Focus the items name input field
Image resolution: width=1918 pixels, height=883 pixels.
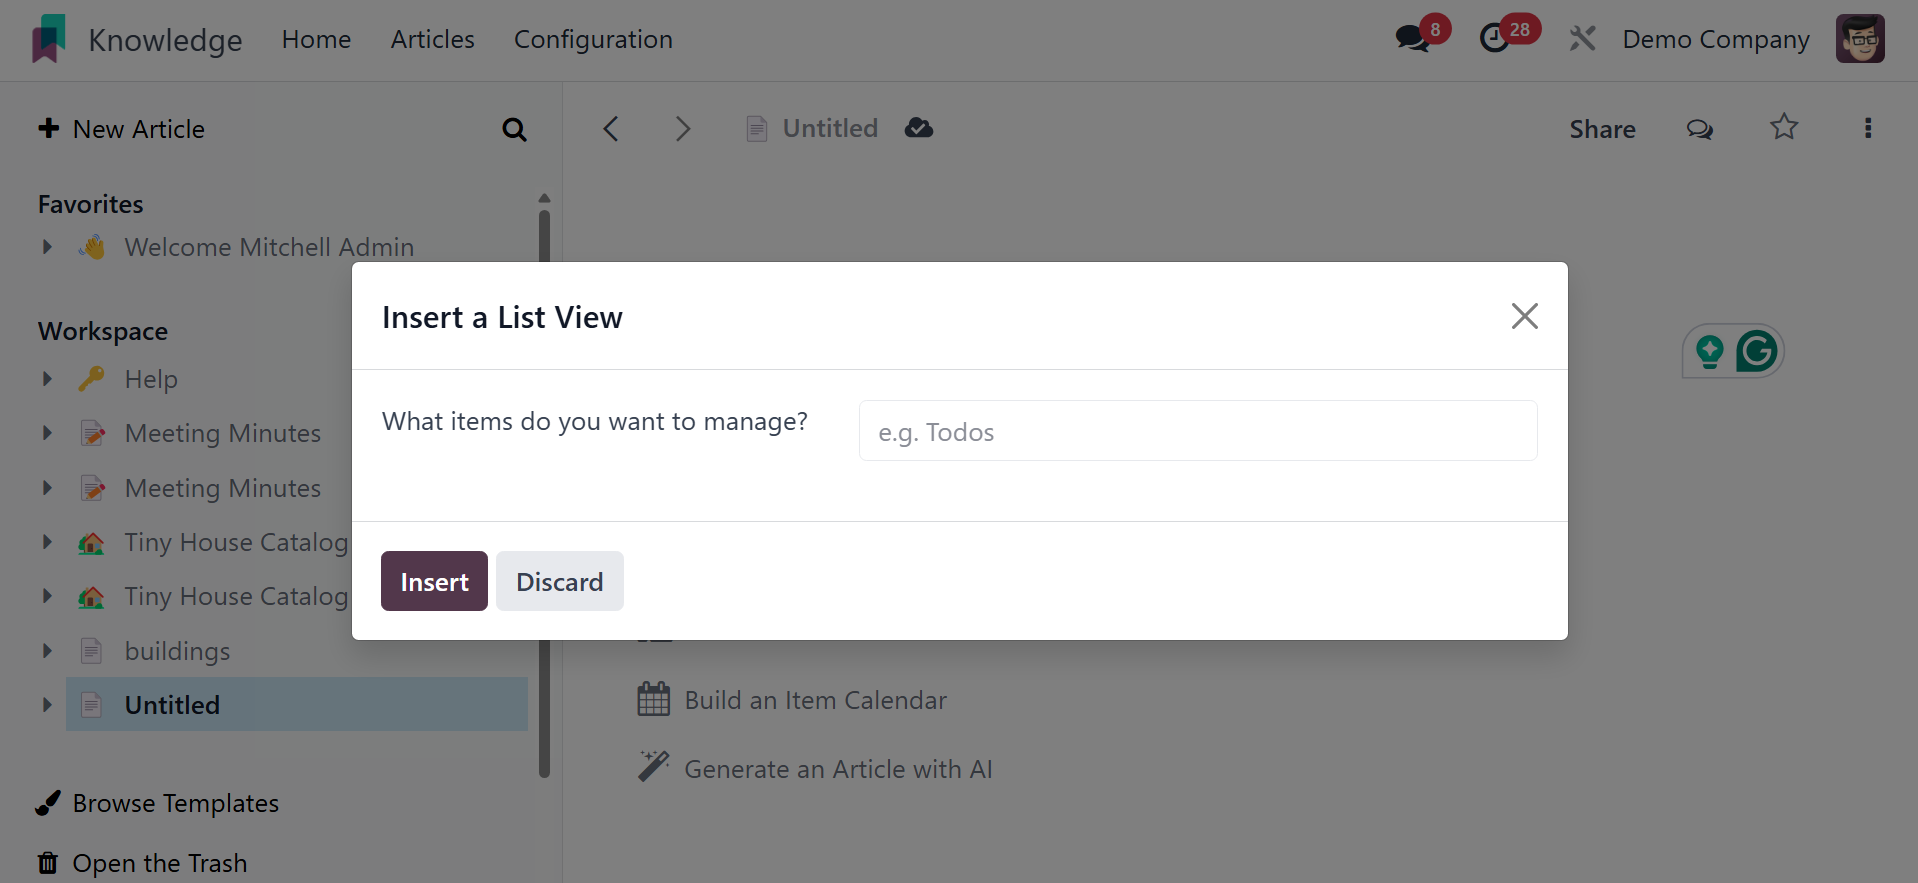(x=1197, y=431)
